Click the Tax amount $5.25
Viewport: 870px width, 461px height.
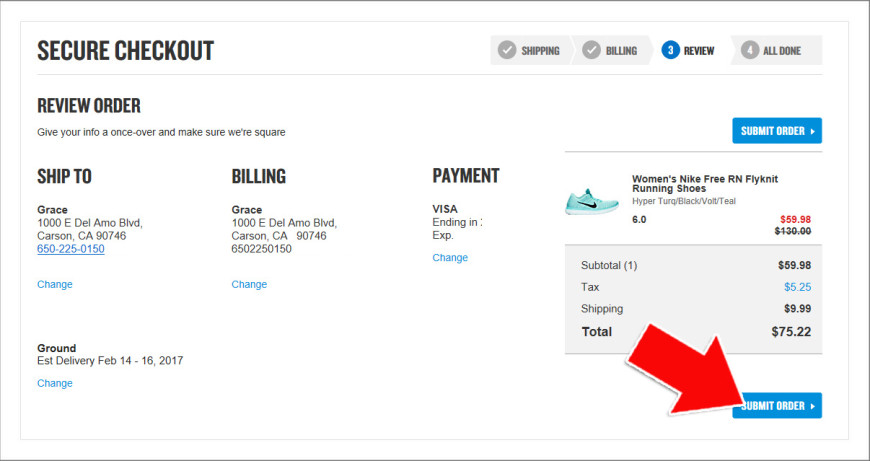pos(797,287)
